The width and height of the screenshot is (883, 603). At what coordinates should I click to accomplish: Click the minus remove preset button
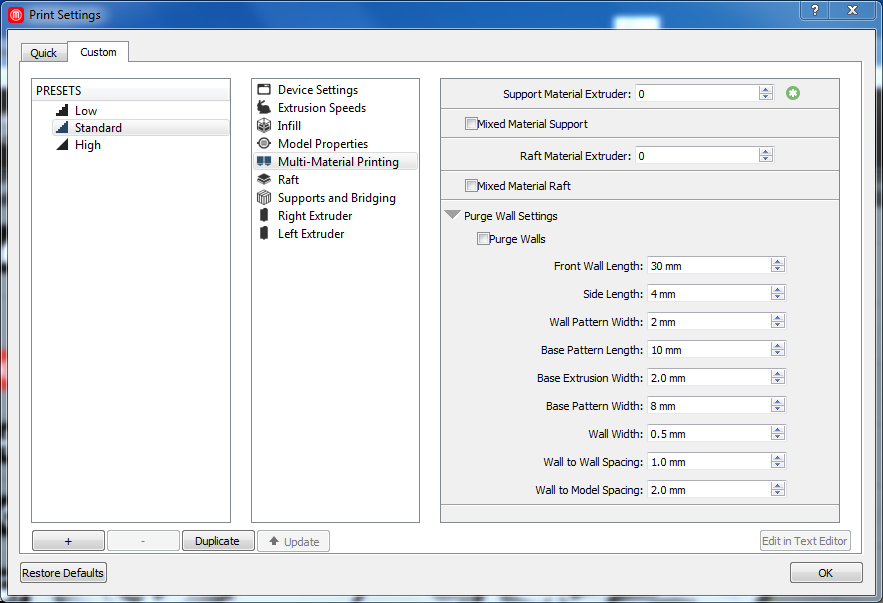pyautogui.click(x=143, y=541)
